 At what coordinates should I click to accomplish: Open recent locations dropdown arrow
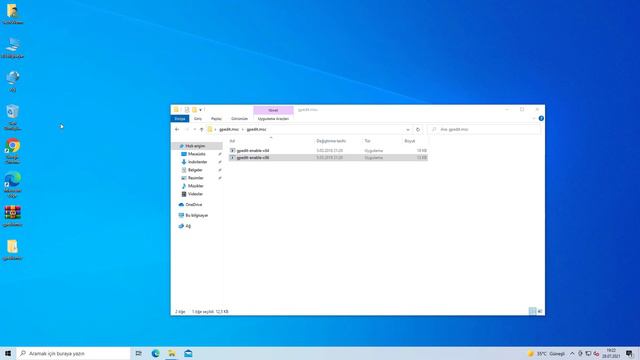point(194,129)
